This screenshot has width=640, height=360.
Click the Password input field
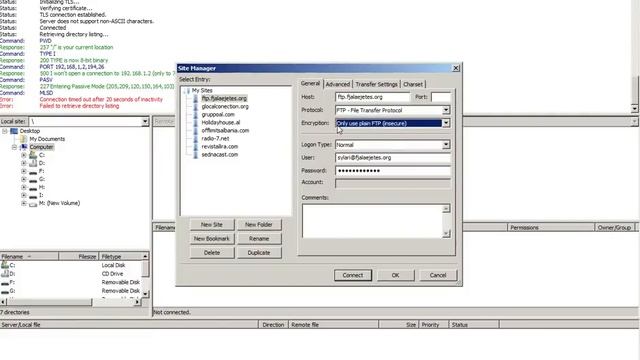tap(393, 171)
